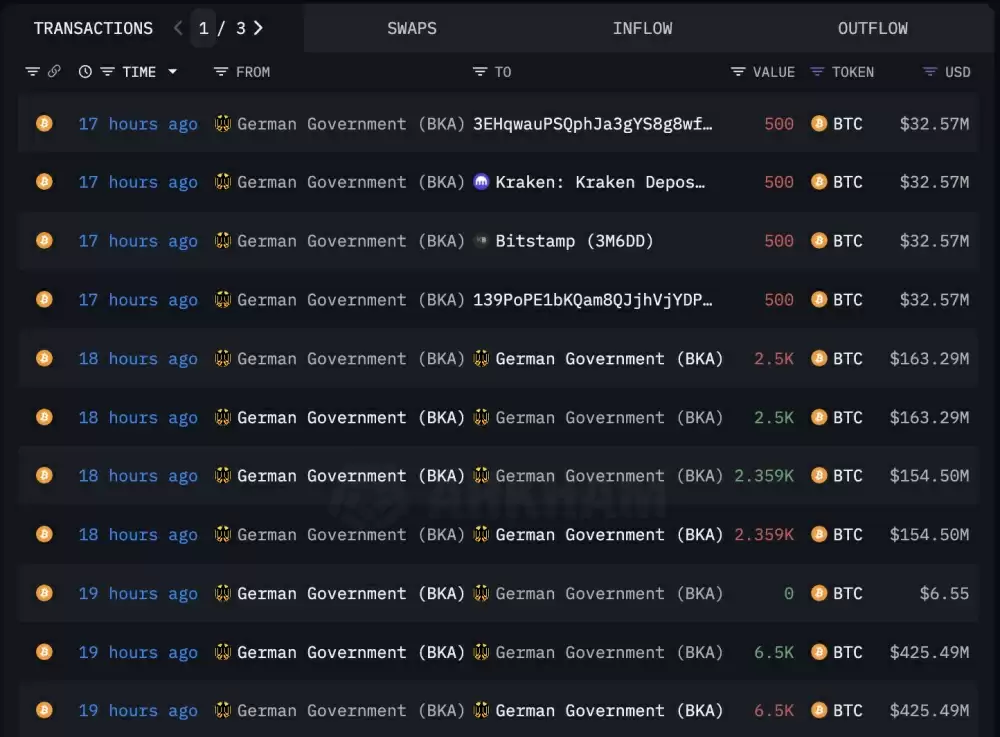
Task: Switch to the SWAPS tab
Action: click(412, 28)
